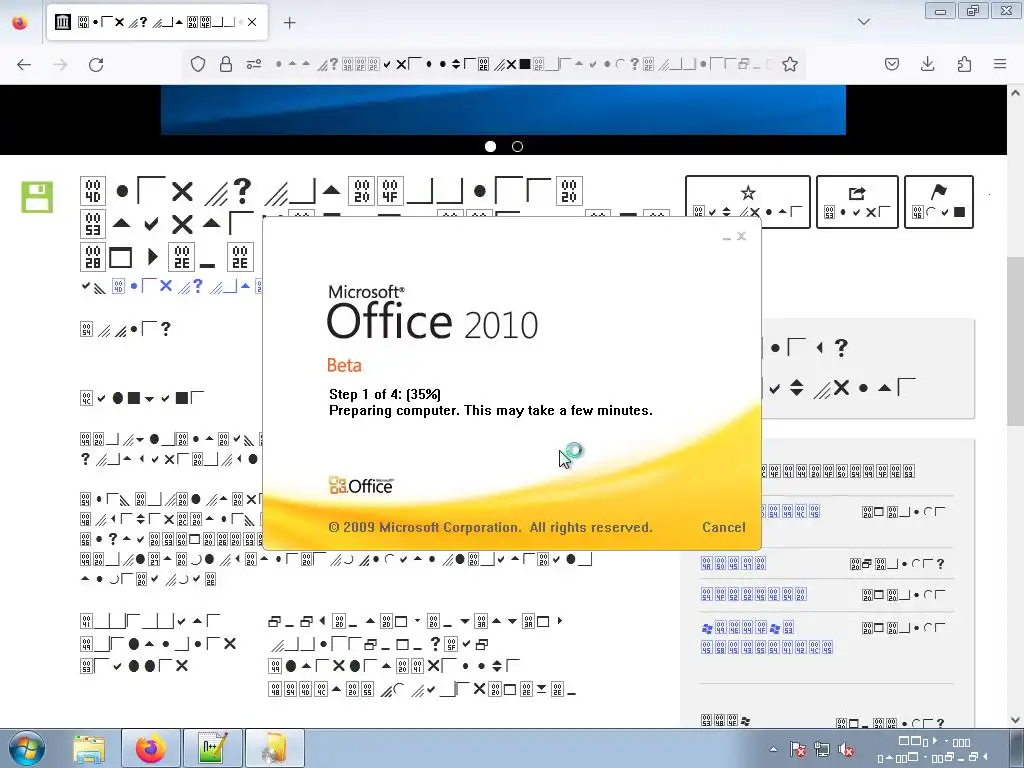The height and width of the screenshot is (768, 1024).
Task: Click Cancel in the Office 2010 setup dialog
Action: (724, 527)
